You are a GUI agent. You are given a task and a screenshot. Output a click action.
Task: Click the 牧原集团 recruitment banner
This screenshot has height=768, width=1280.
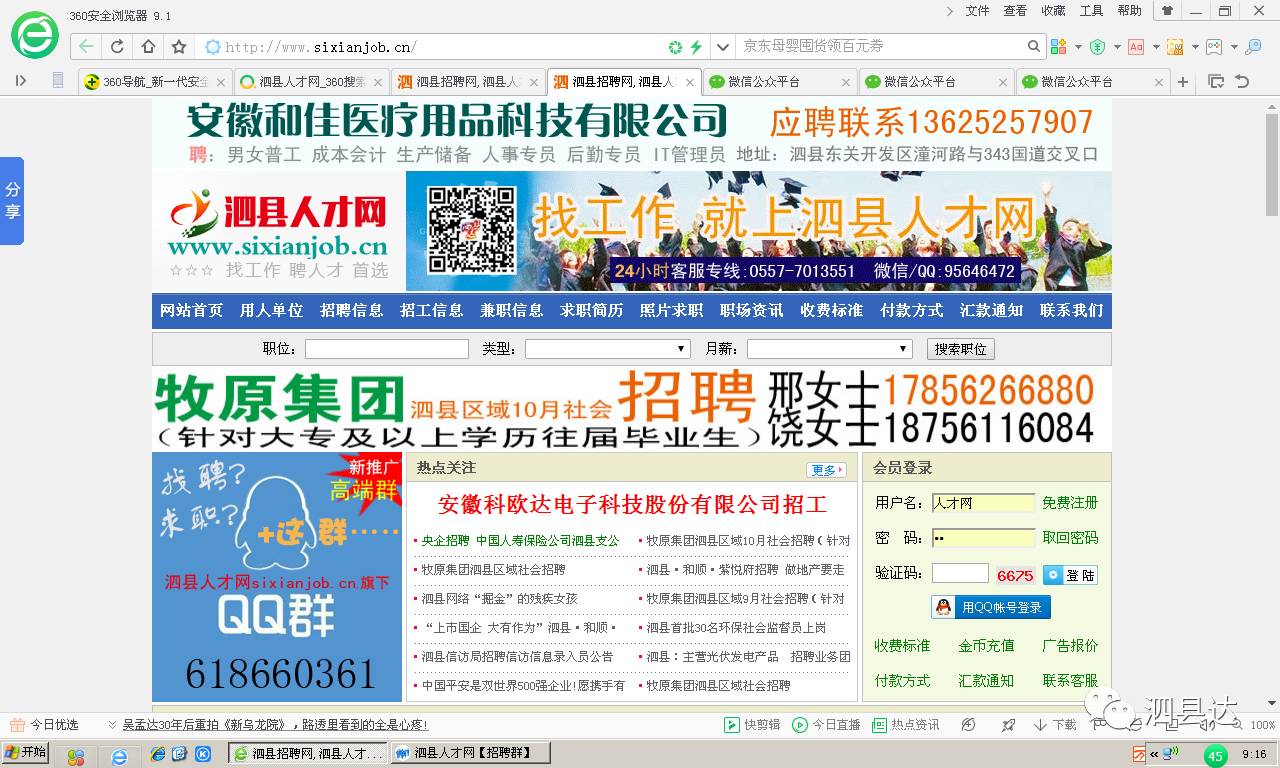click(632, 409)
